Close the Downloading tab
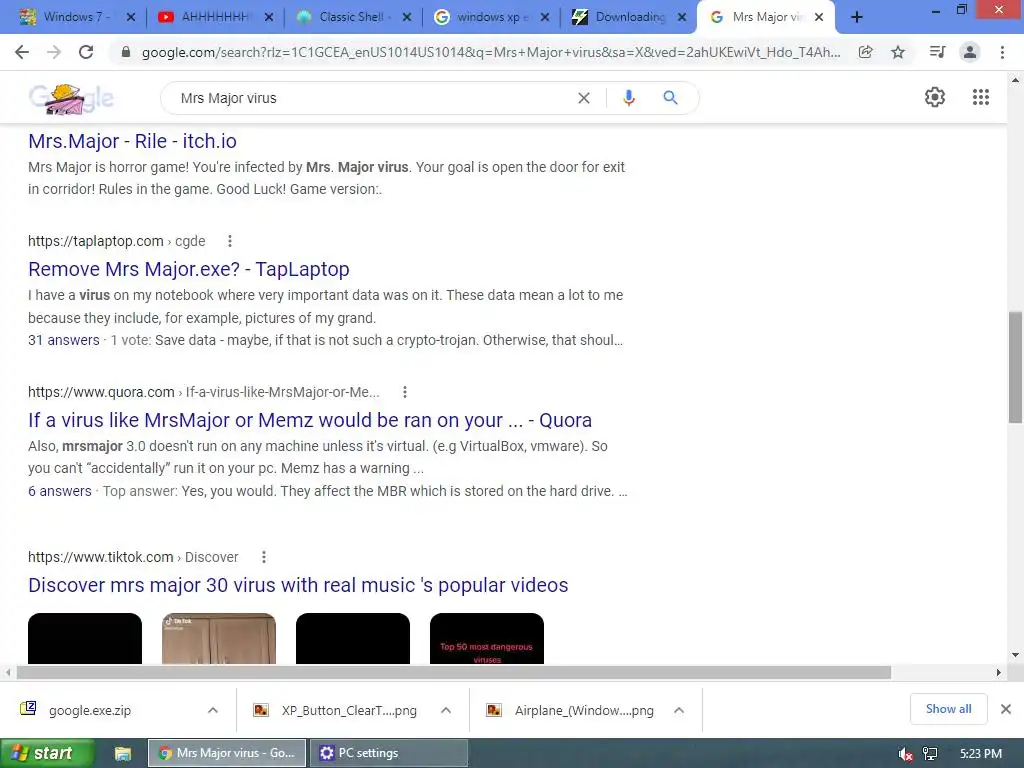1024x768 pixels. pos(682,18)
